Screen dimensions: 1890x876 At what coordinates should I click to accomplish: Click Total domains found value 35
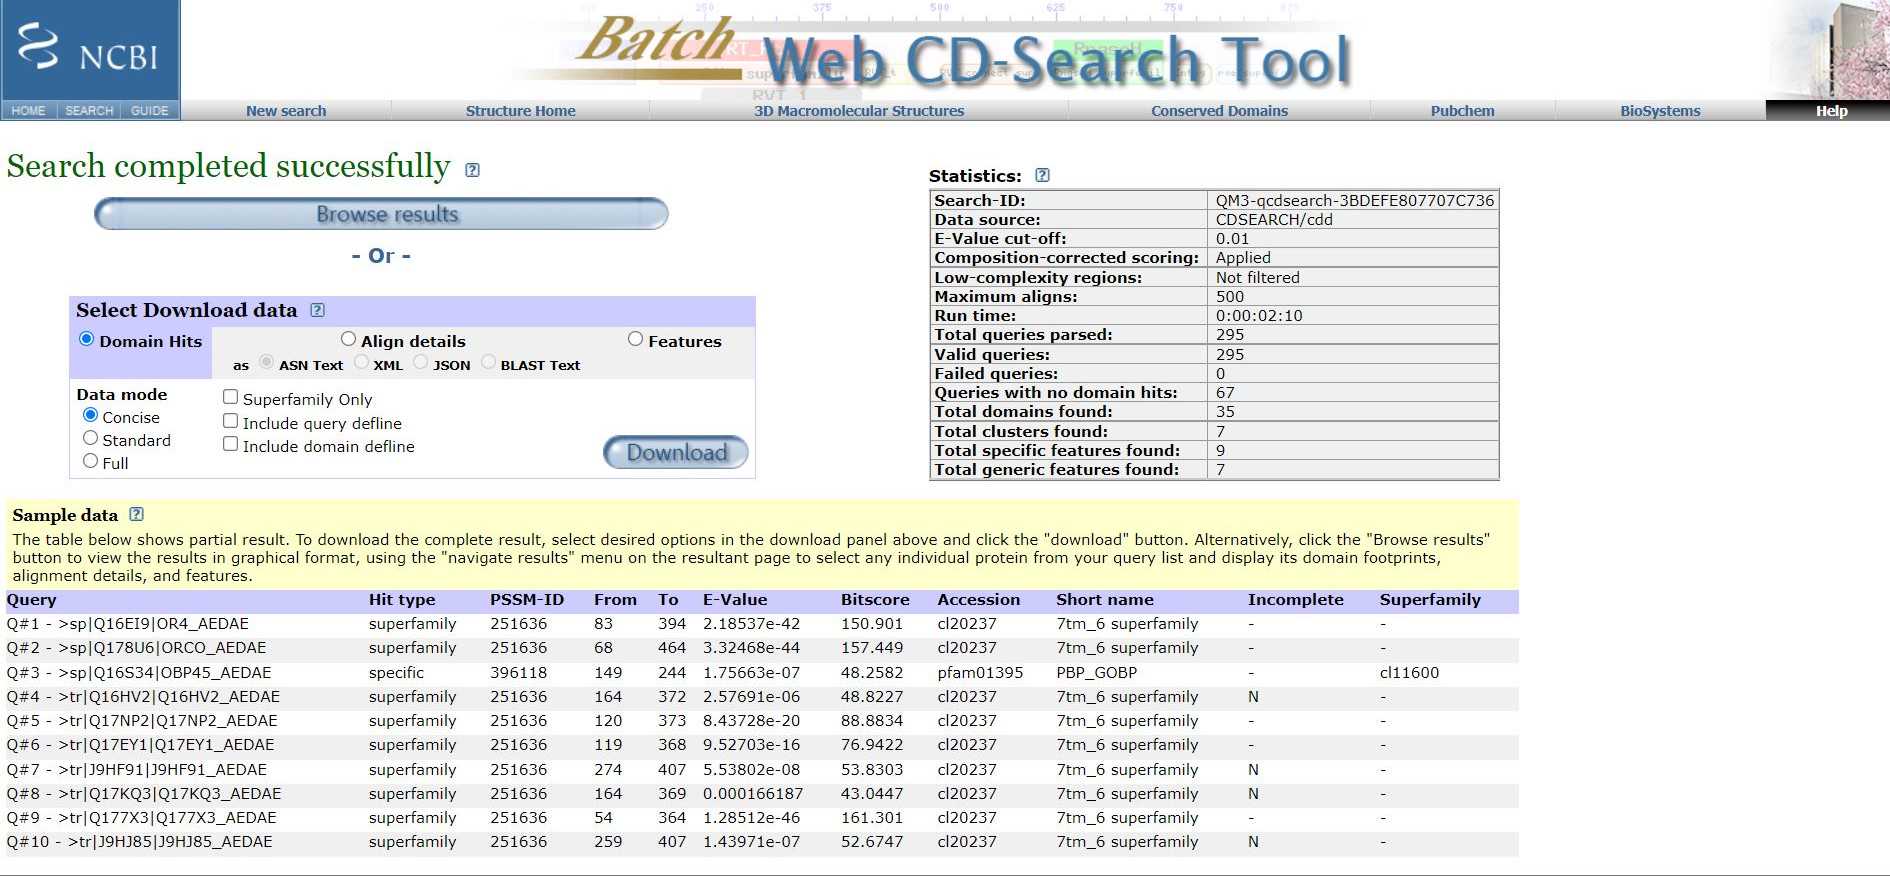coord(1225,411)
